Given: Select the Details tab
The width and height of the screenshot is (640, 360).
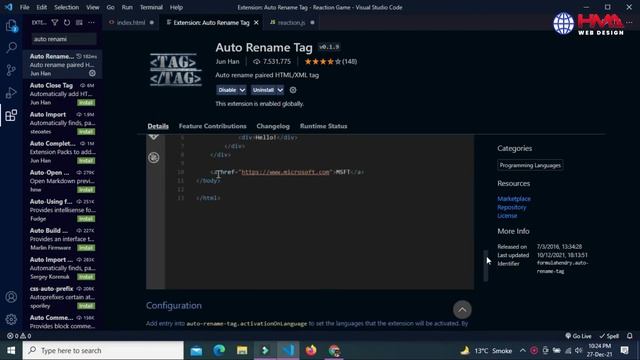Looking at the screenshot, I should pos(158,126).
